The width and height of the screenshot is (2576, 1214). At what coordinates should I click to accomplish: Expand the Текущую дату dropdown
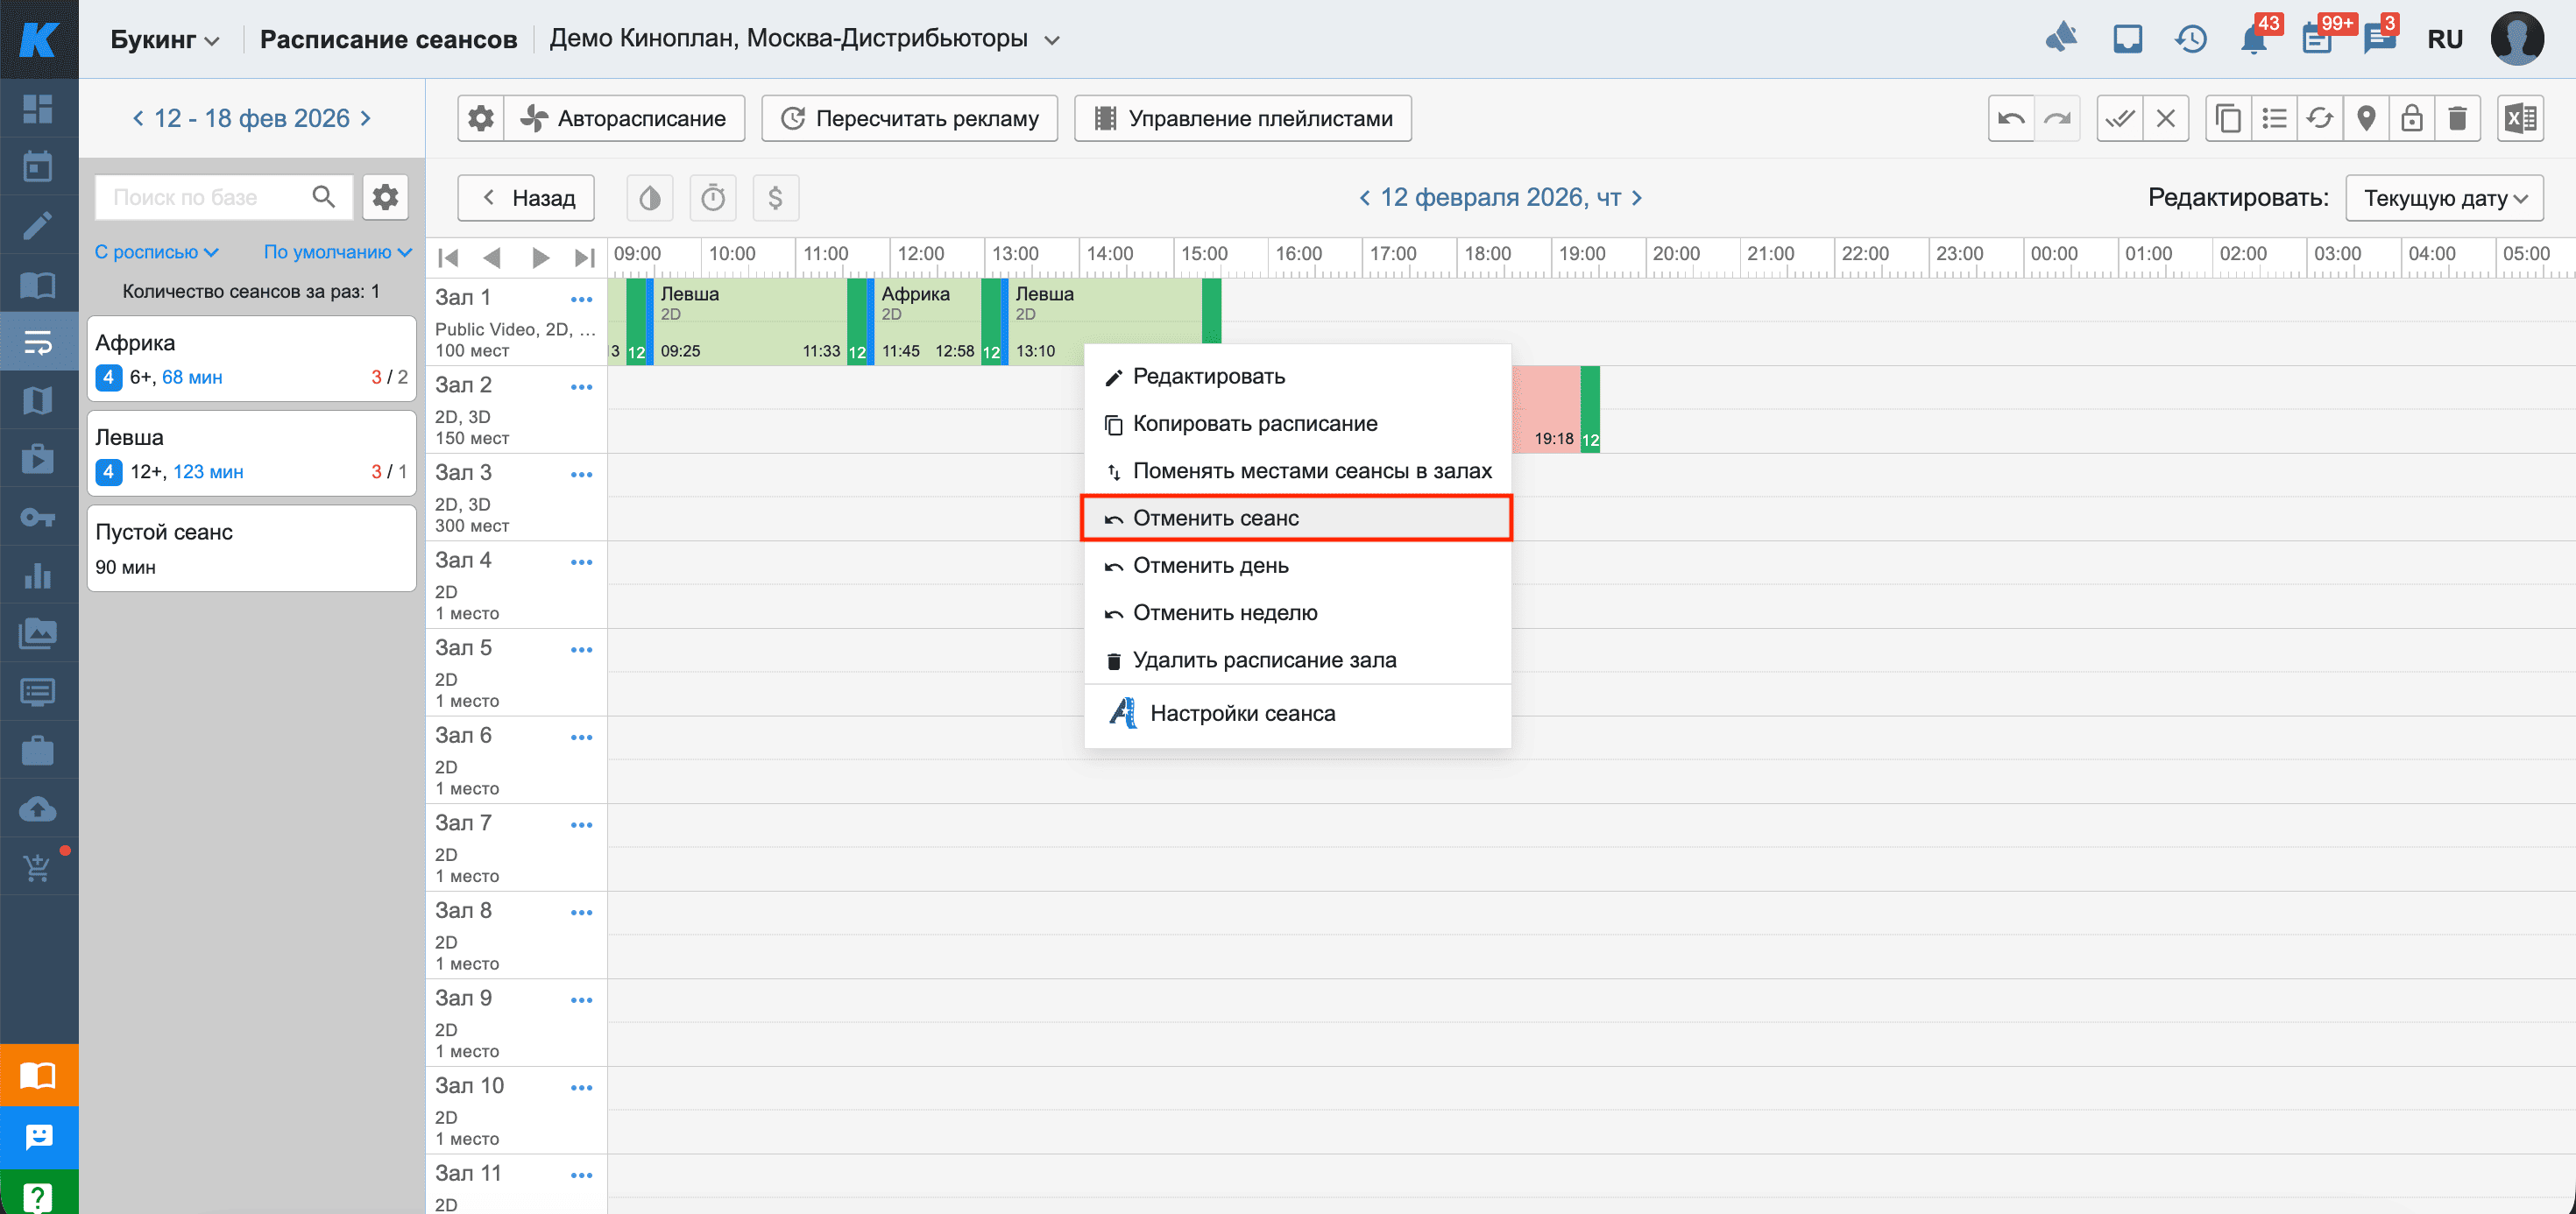(x=2444, y=198)
